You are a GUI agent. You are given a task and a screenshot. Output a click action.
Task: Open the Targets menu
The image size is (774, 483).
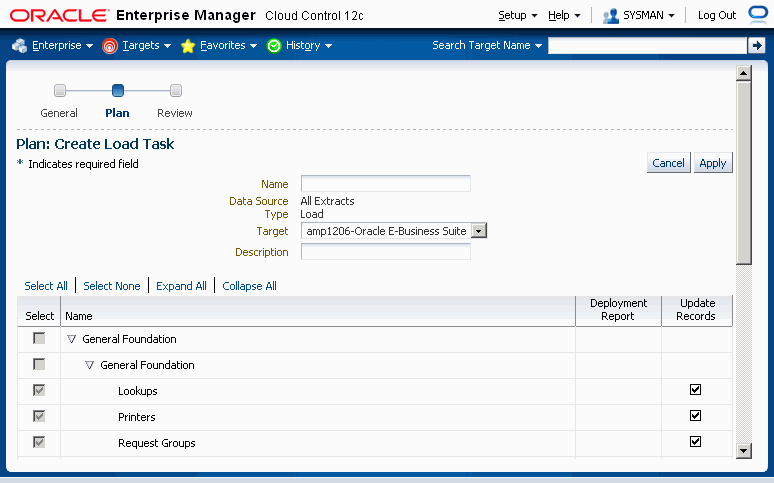[x=147, y=45]
